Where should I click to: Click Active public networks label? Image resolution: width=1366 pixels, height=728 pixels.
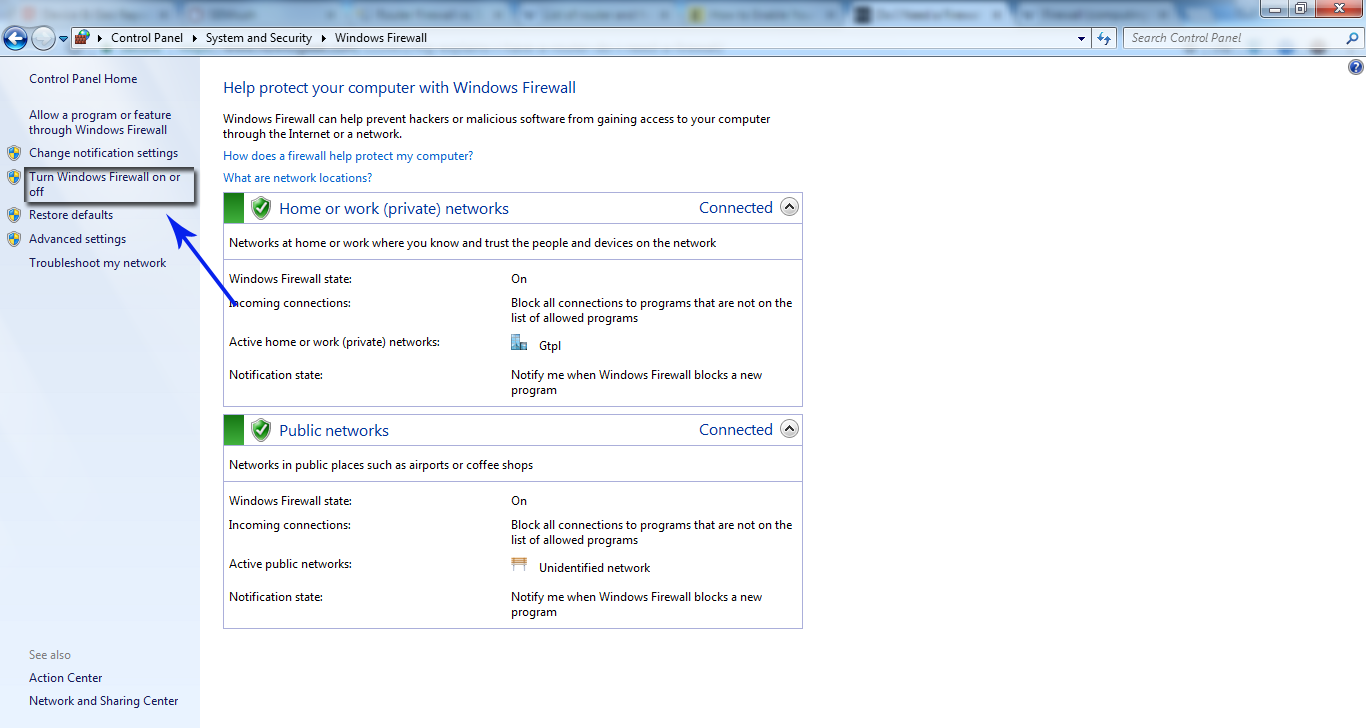click(x=290, y=564)
